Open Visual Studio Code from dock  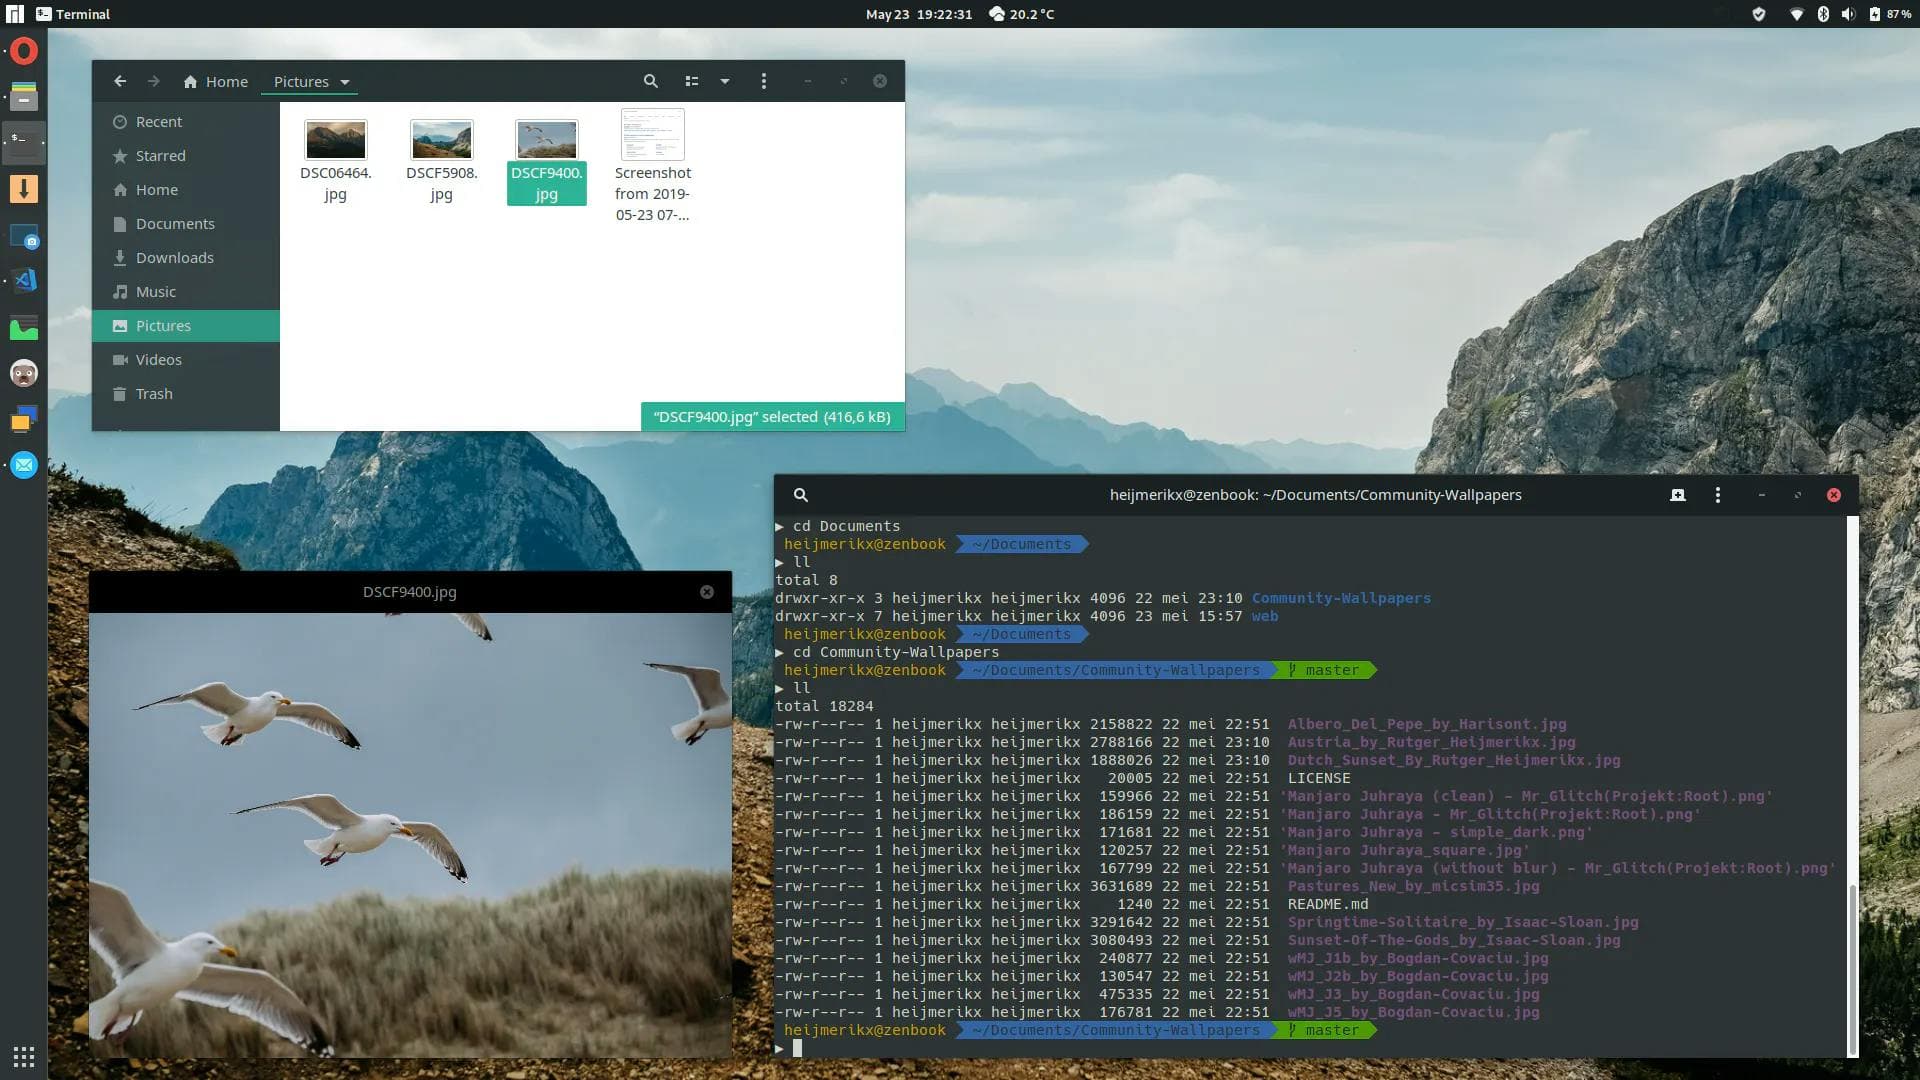[24, 281]
